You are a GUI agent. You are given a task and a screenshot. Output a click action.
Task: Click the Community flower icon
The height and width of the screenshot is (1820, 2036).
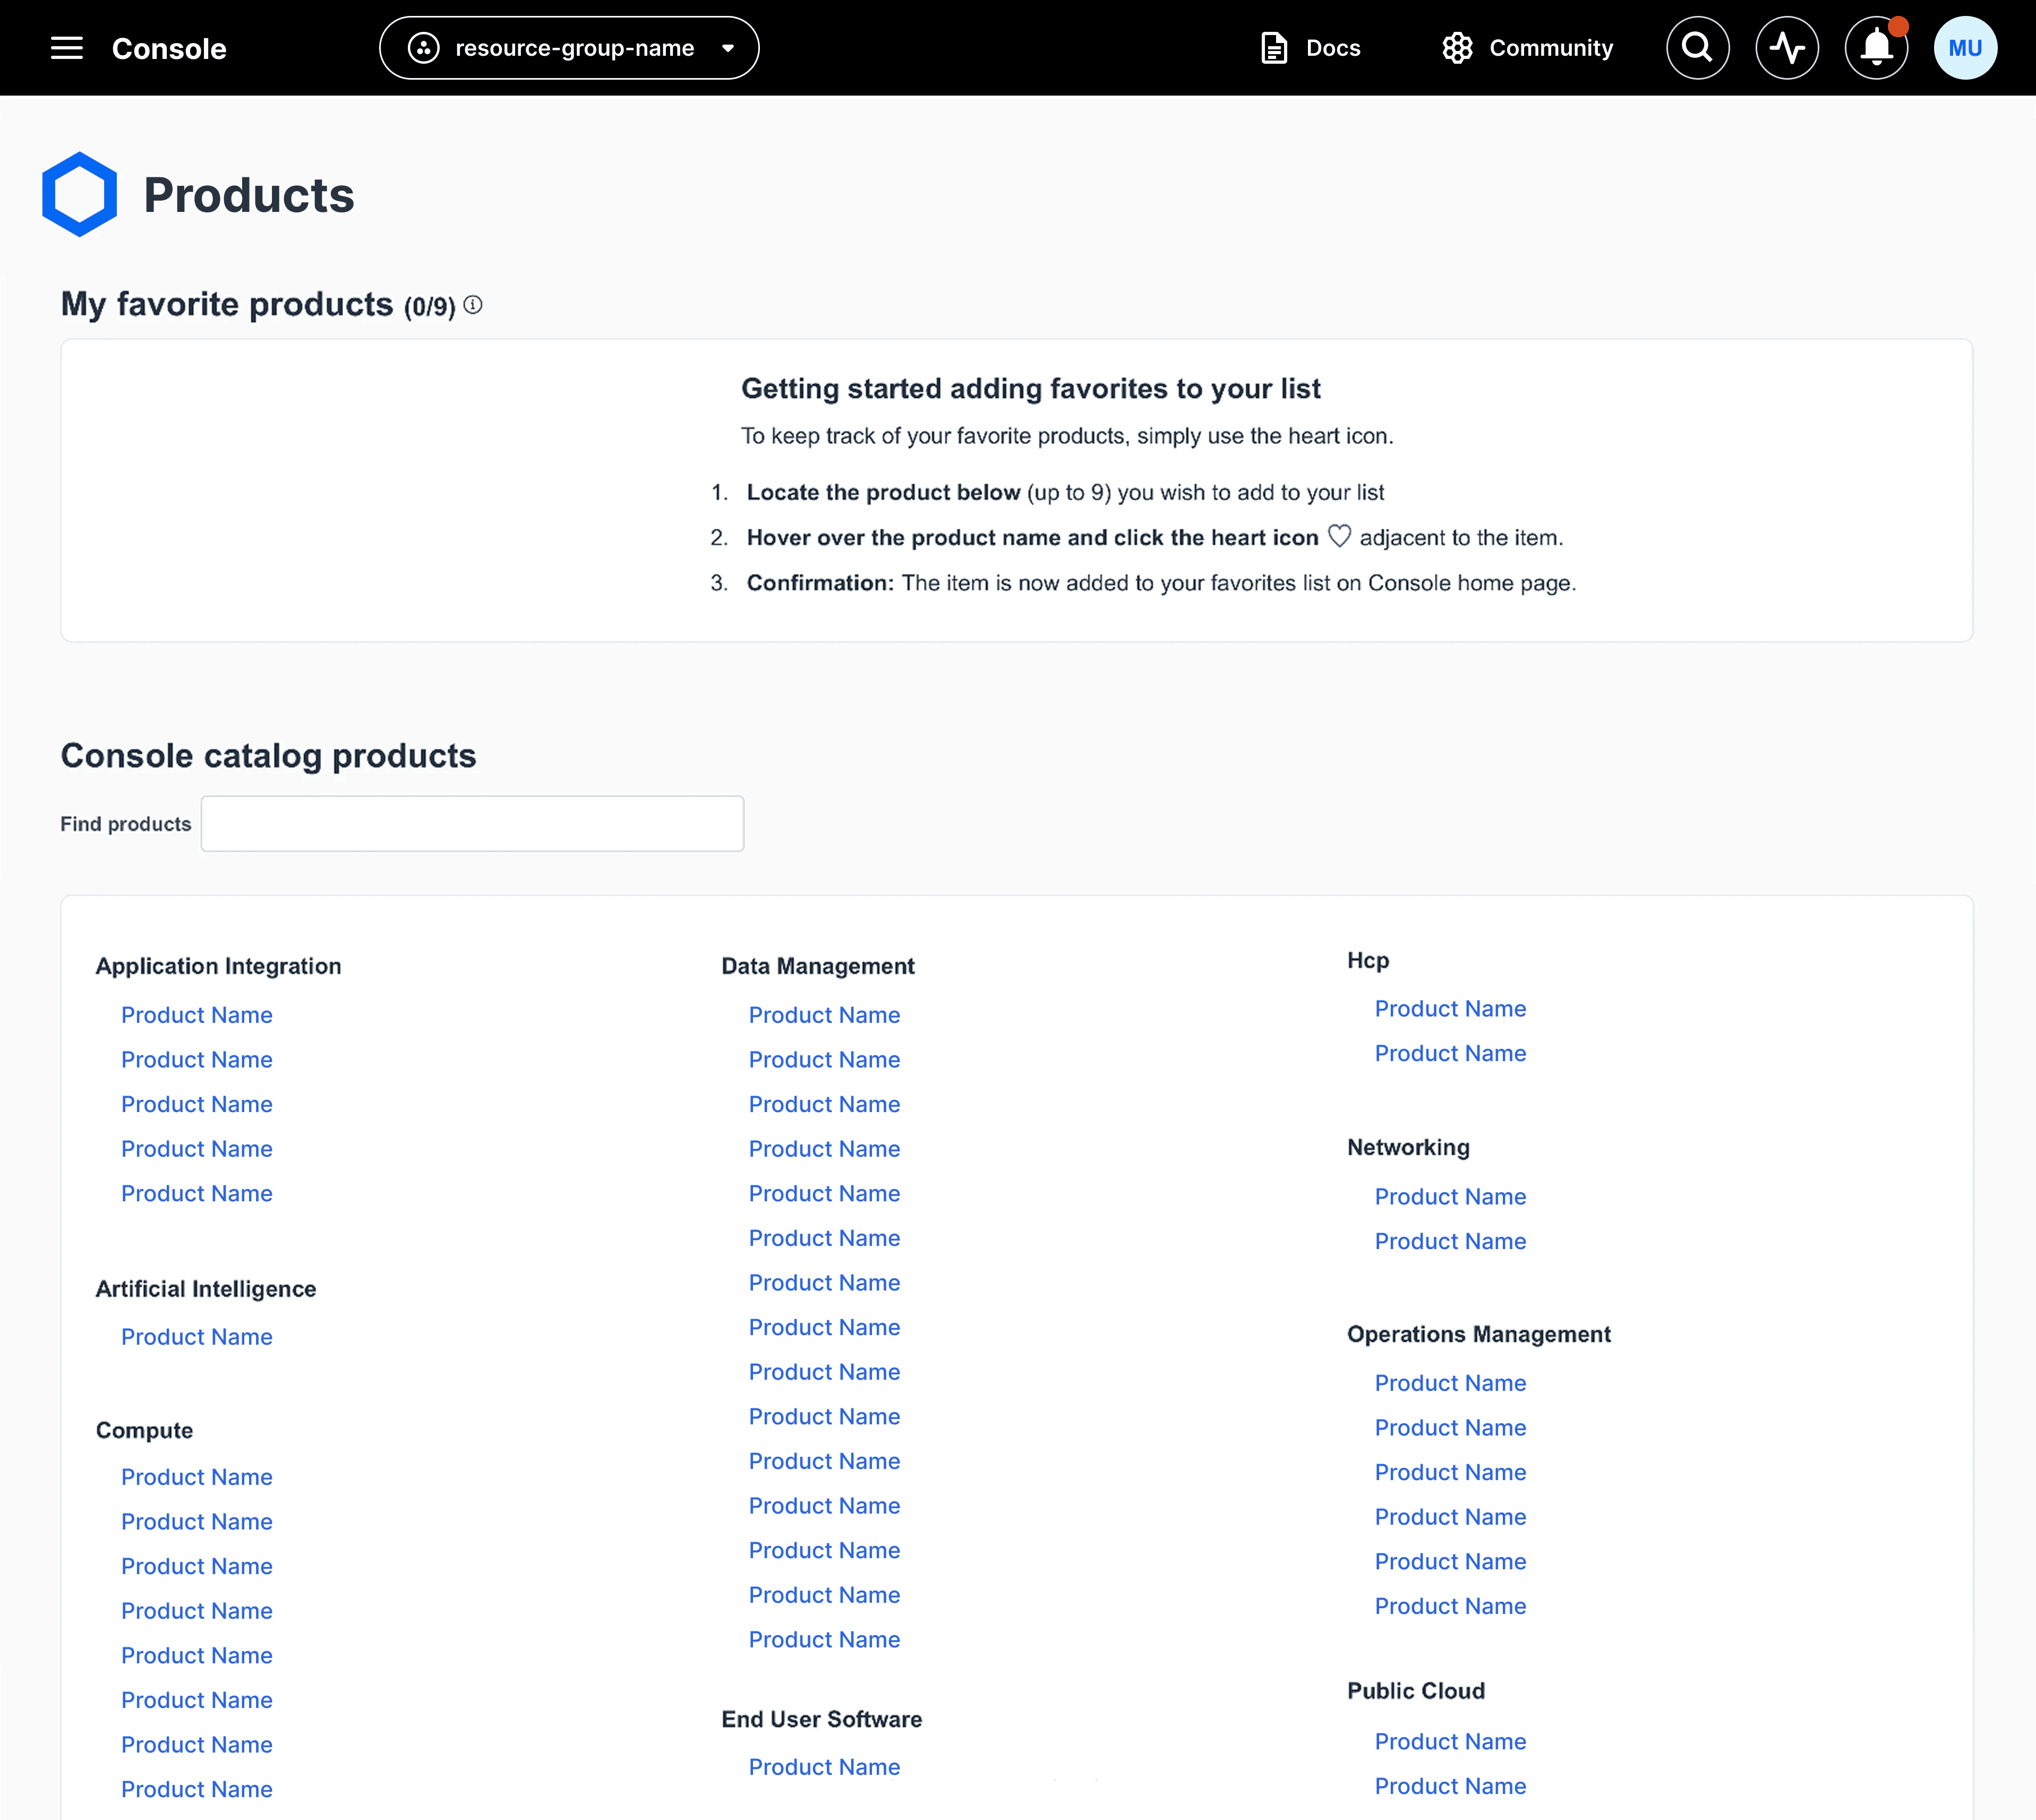pos(1457,48)
